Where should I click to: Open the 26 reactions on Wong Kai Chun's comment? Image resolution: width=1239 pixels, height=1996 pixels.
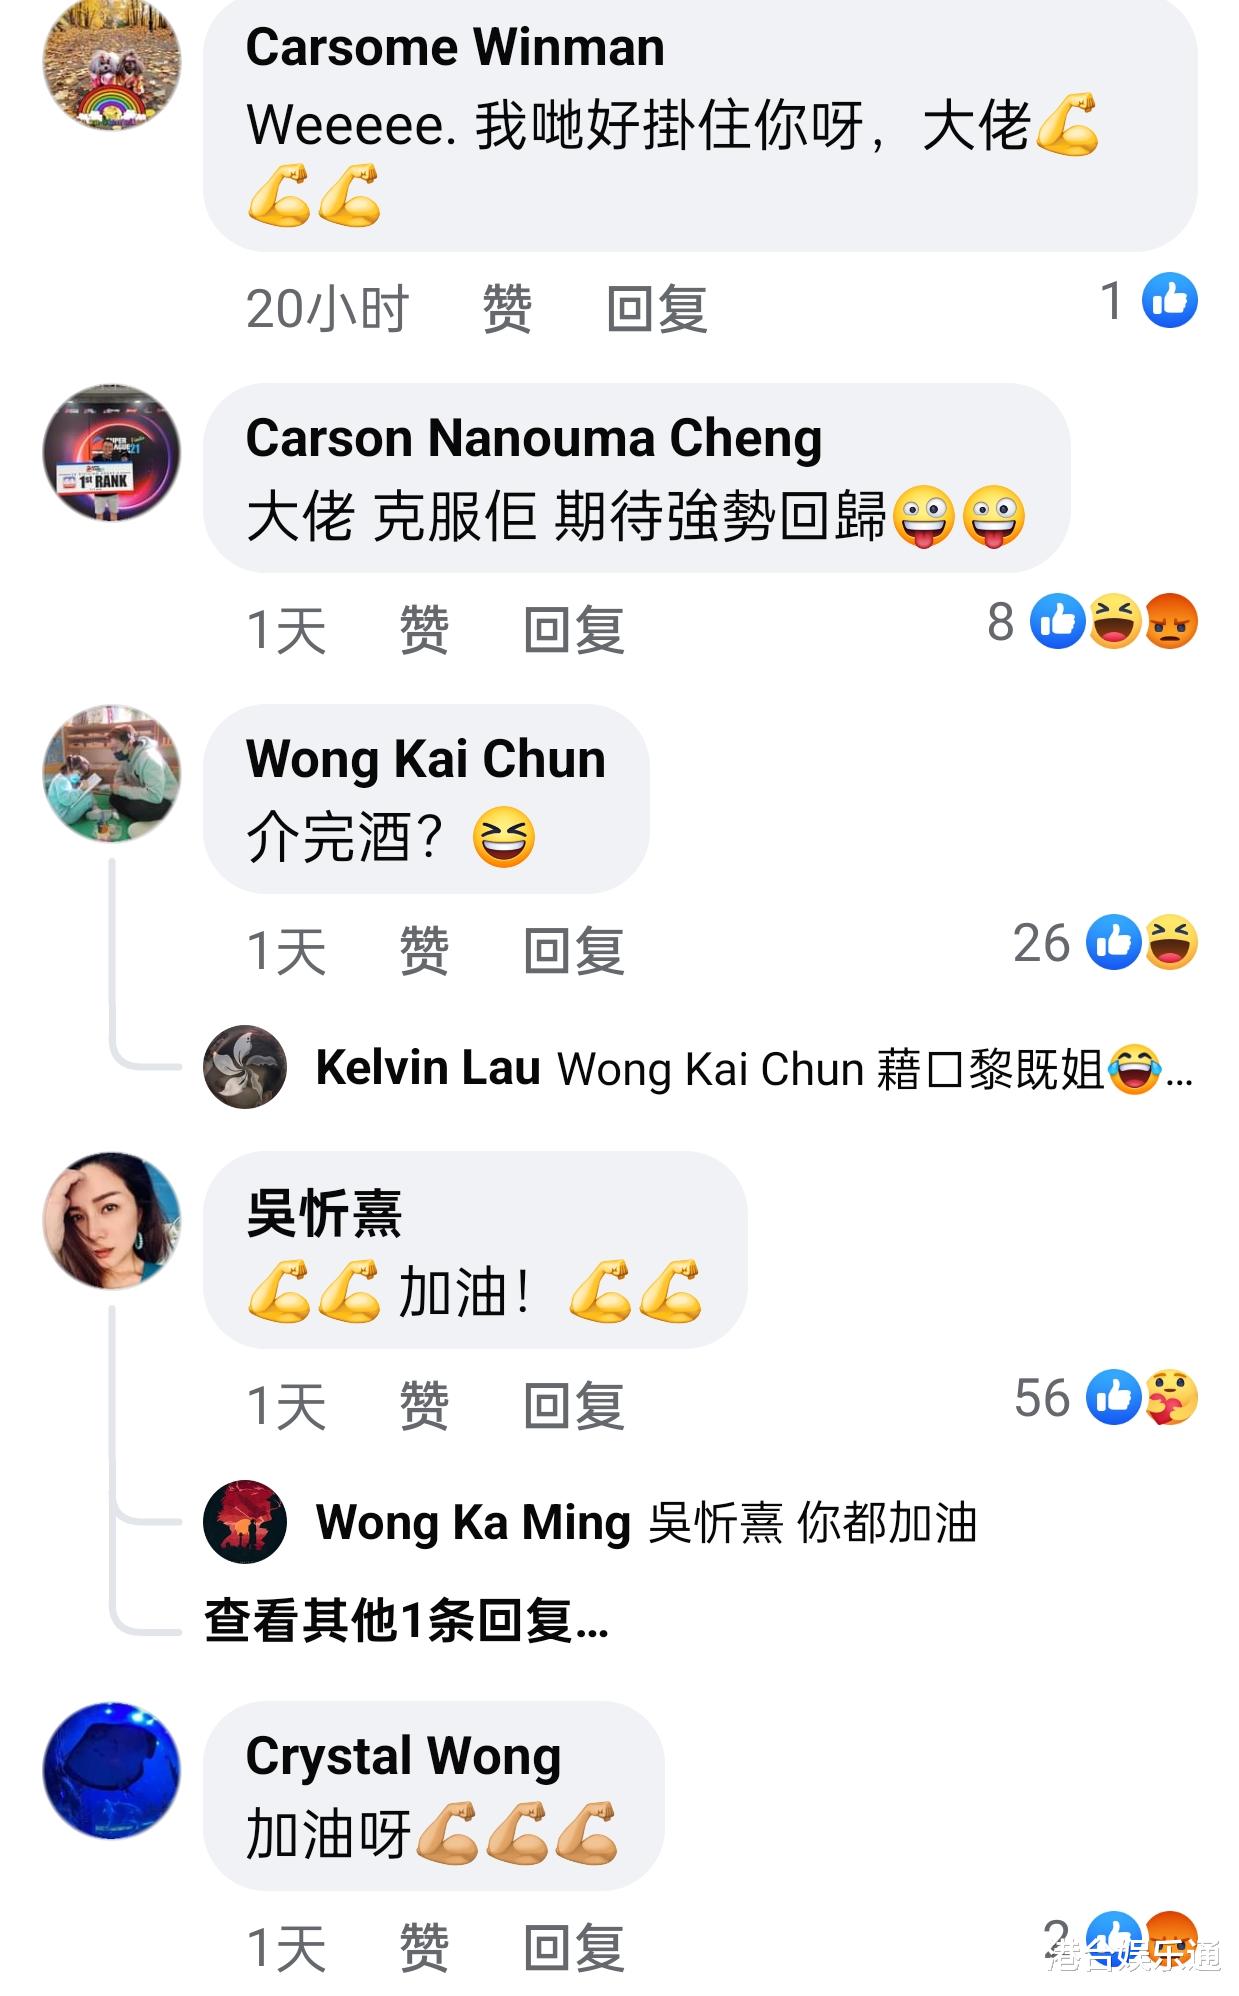point(1105,942)
